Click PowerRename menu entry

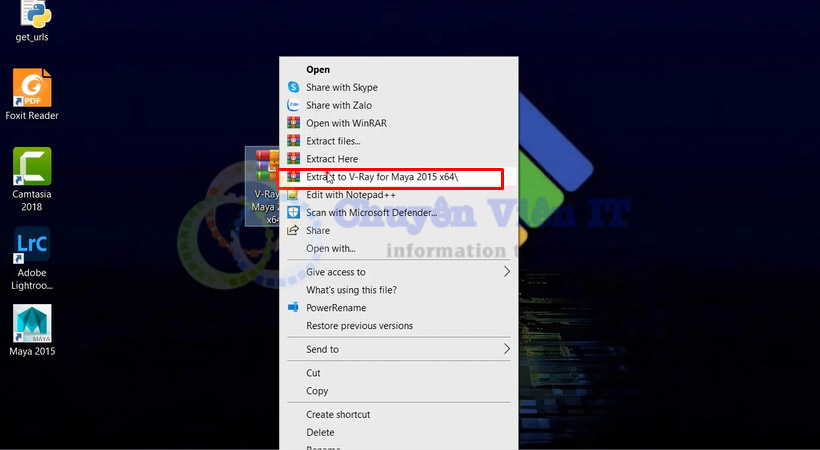tap(336, 308)
